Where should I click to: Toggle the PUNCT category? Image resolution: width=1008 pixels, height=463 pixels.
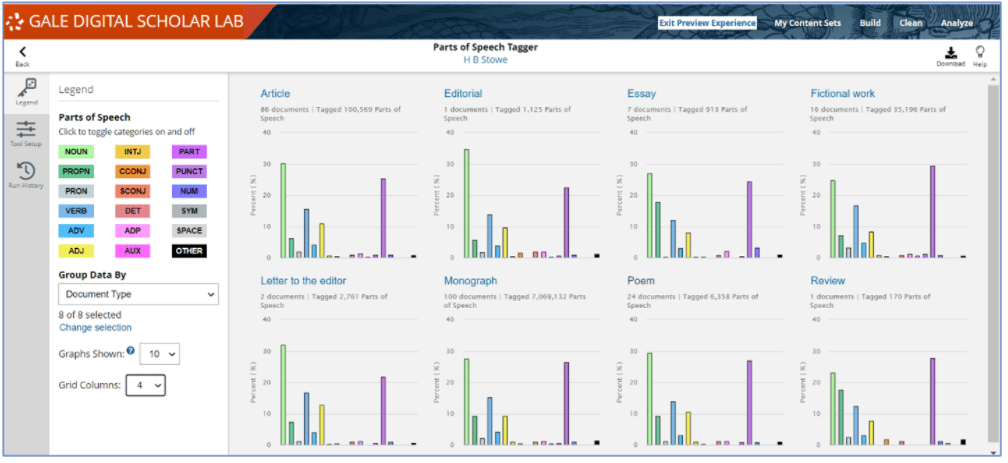(x=189, y=172)
